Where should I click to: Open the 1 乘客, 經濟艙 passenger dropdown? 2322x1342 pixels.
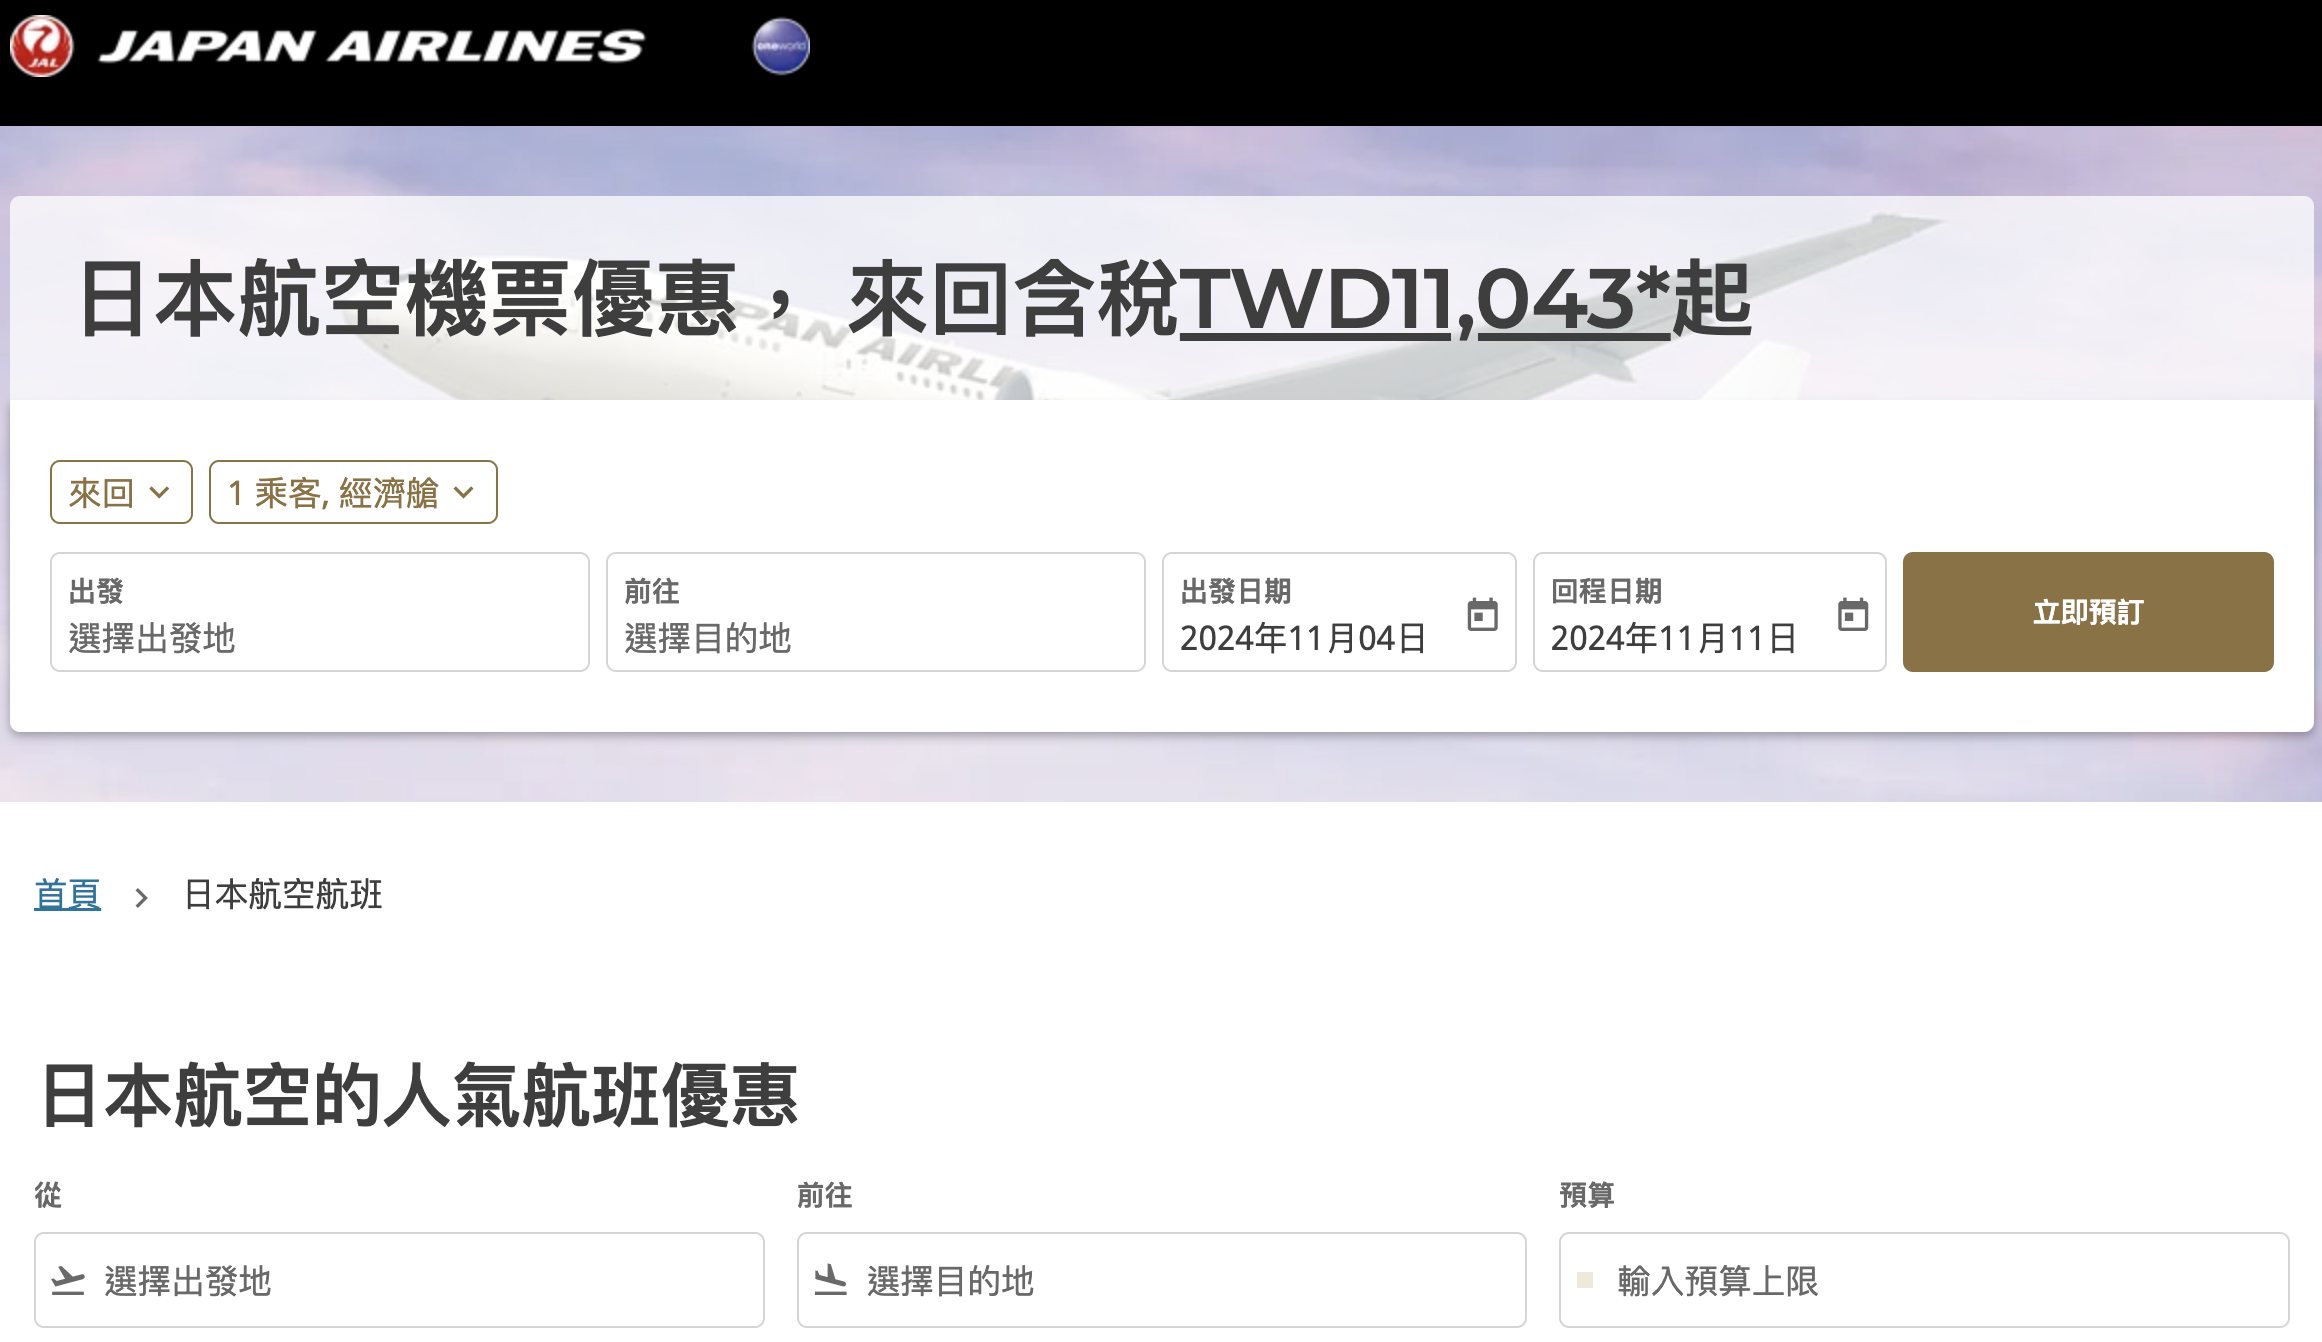click(352, 492)
